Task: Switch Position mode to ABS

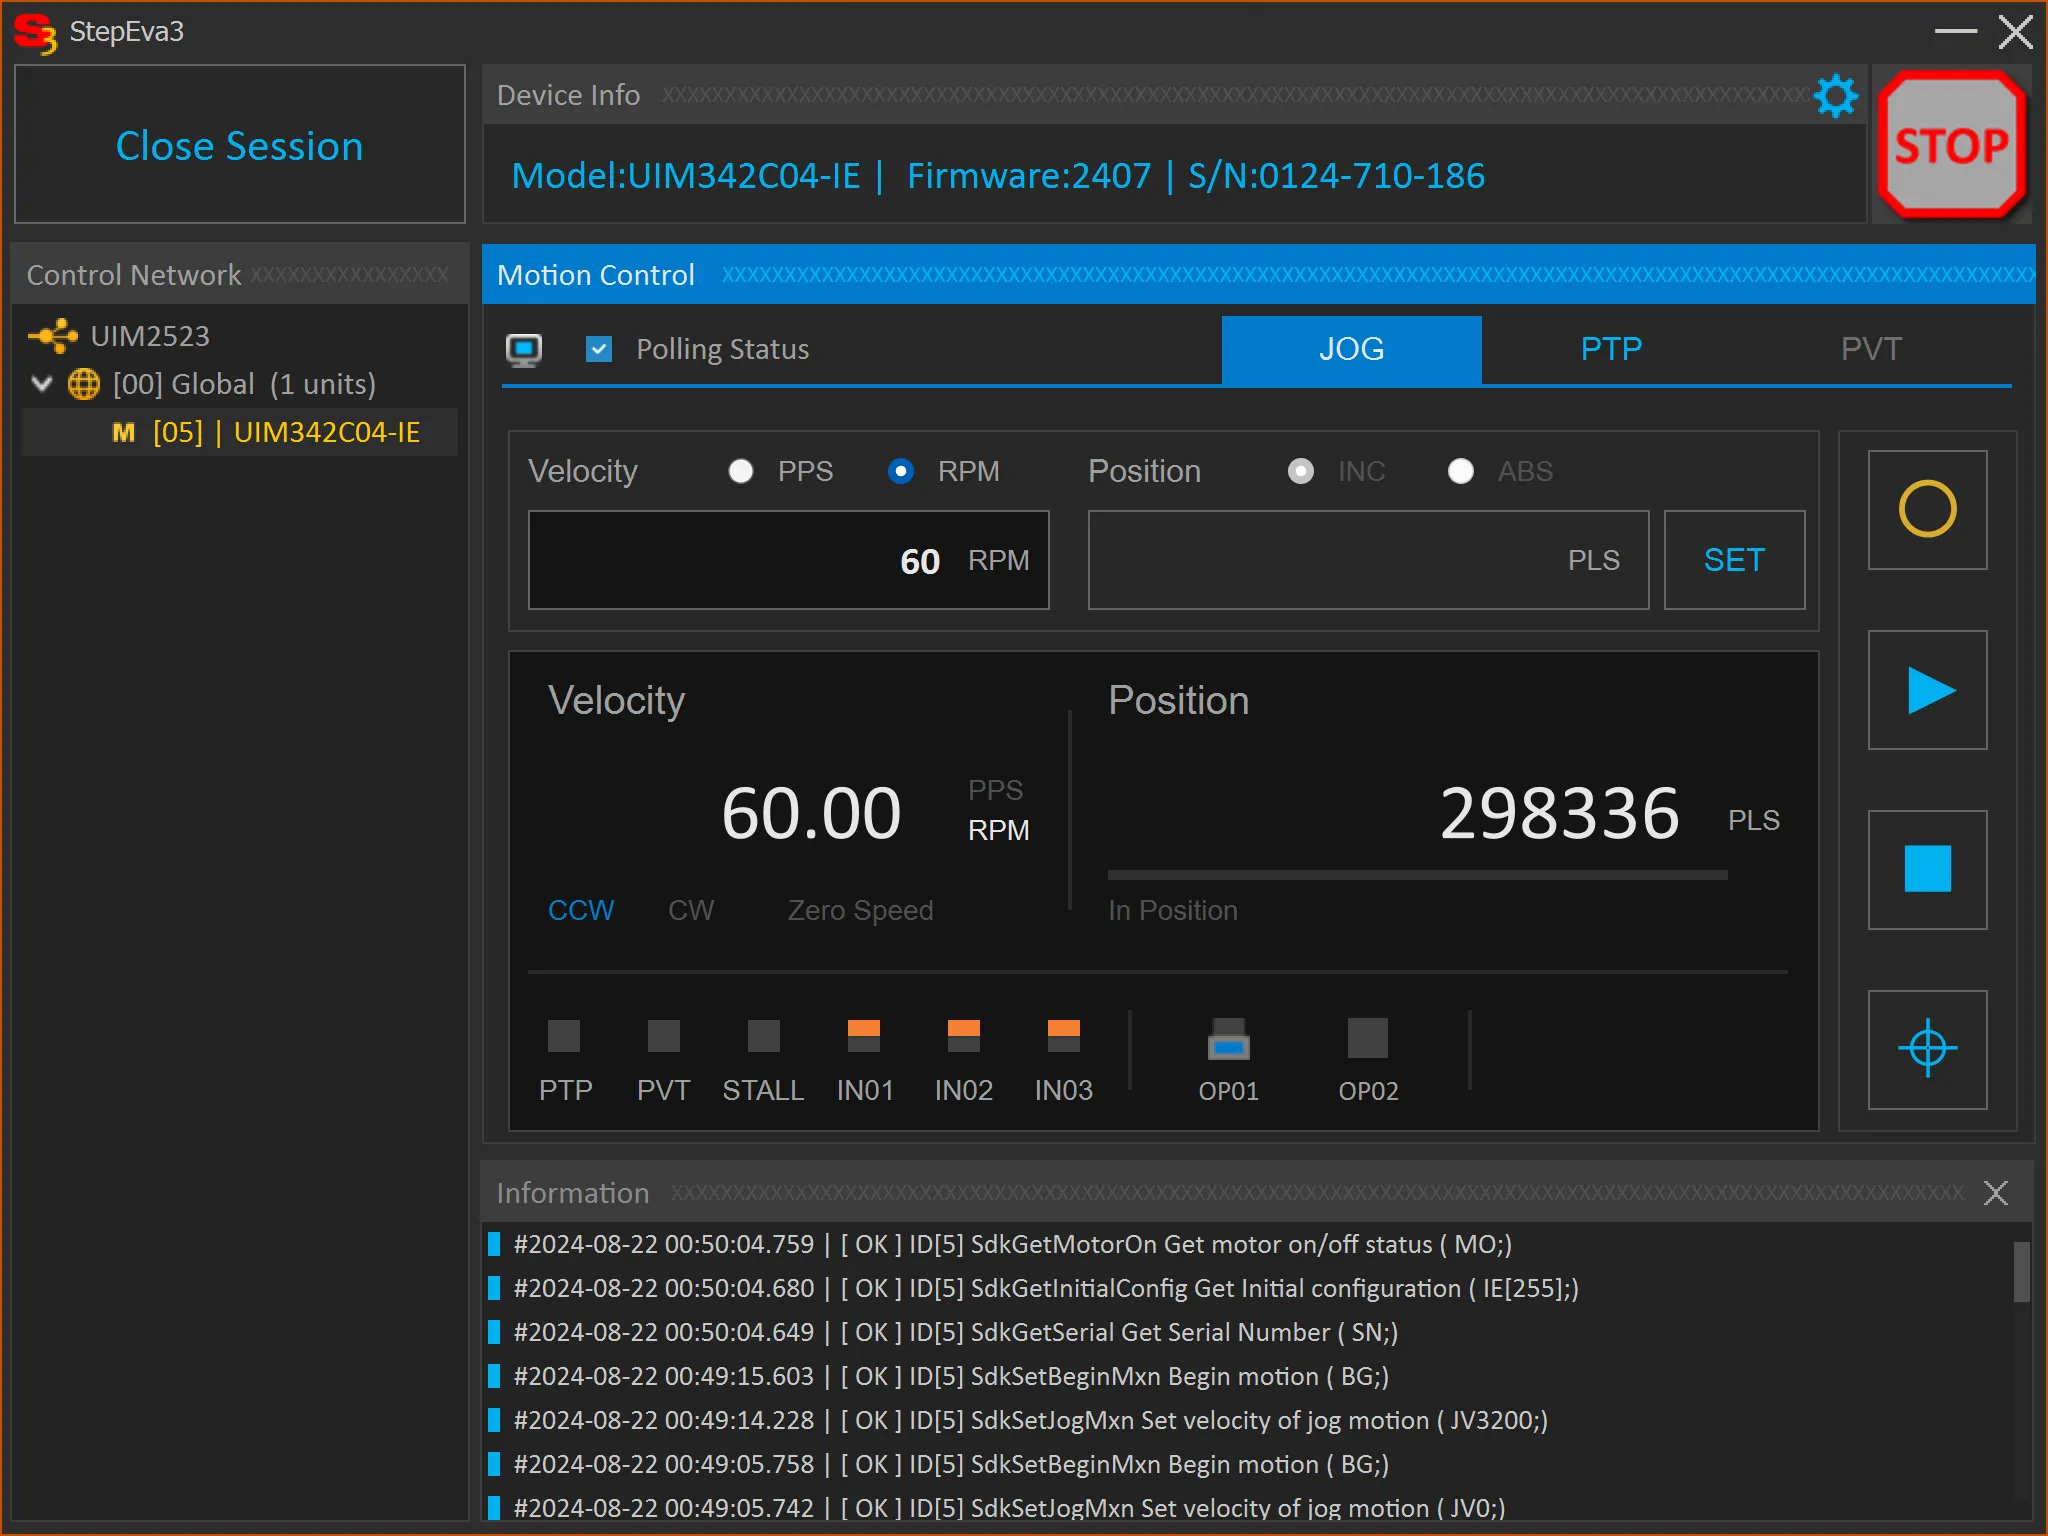Action: point(1461,471)
